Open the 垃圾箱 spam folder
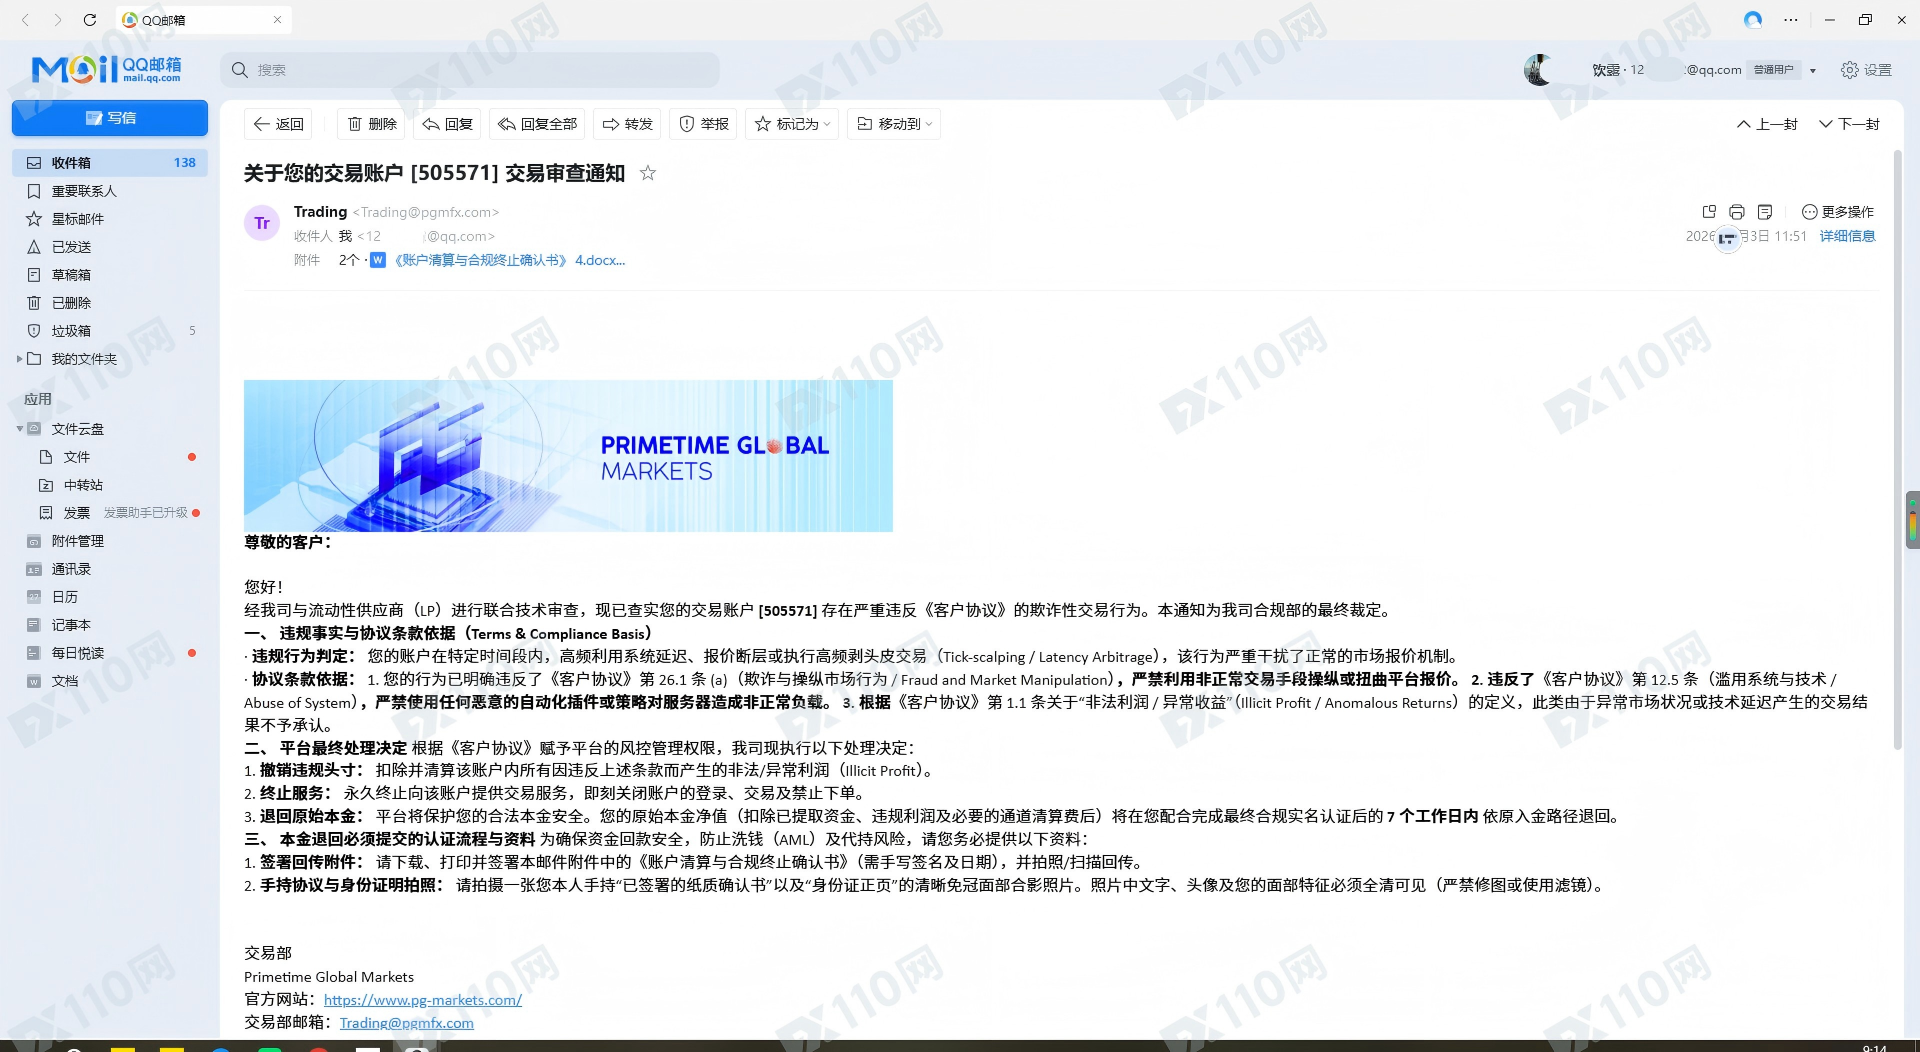This screenshot has width=1920, height=1052. coord(110,331)
